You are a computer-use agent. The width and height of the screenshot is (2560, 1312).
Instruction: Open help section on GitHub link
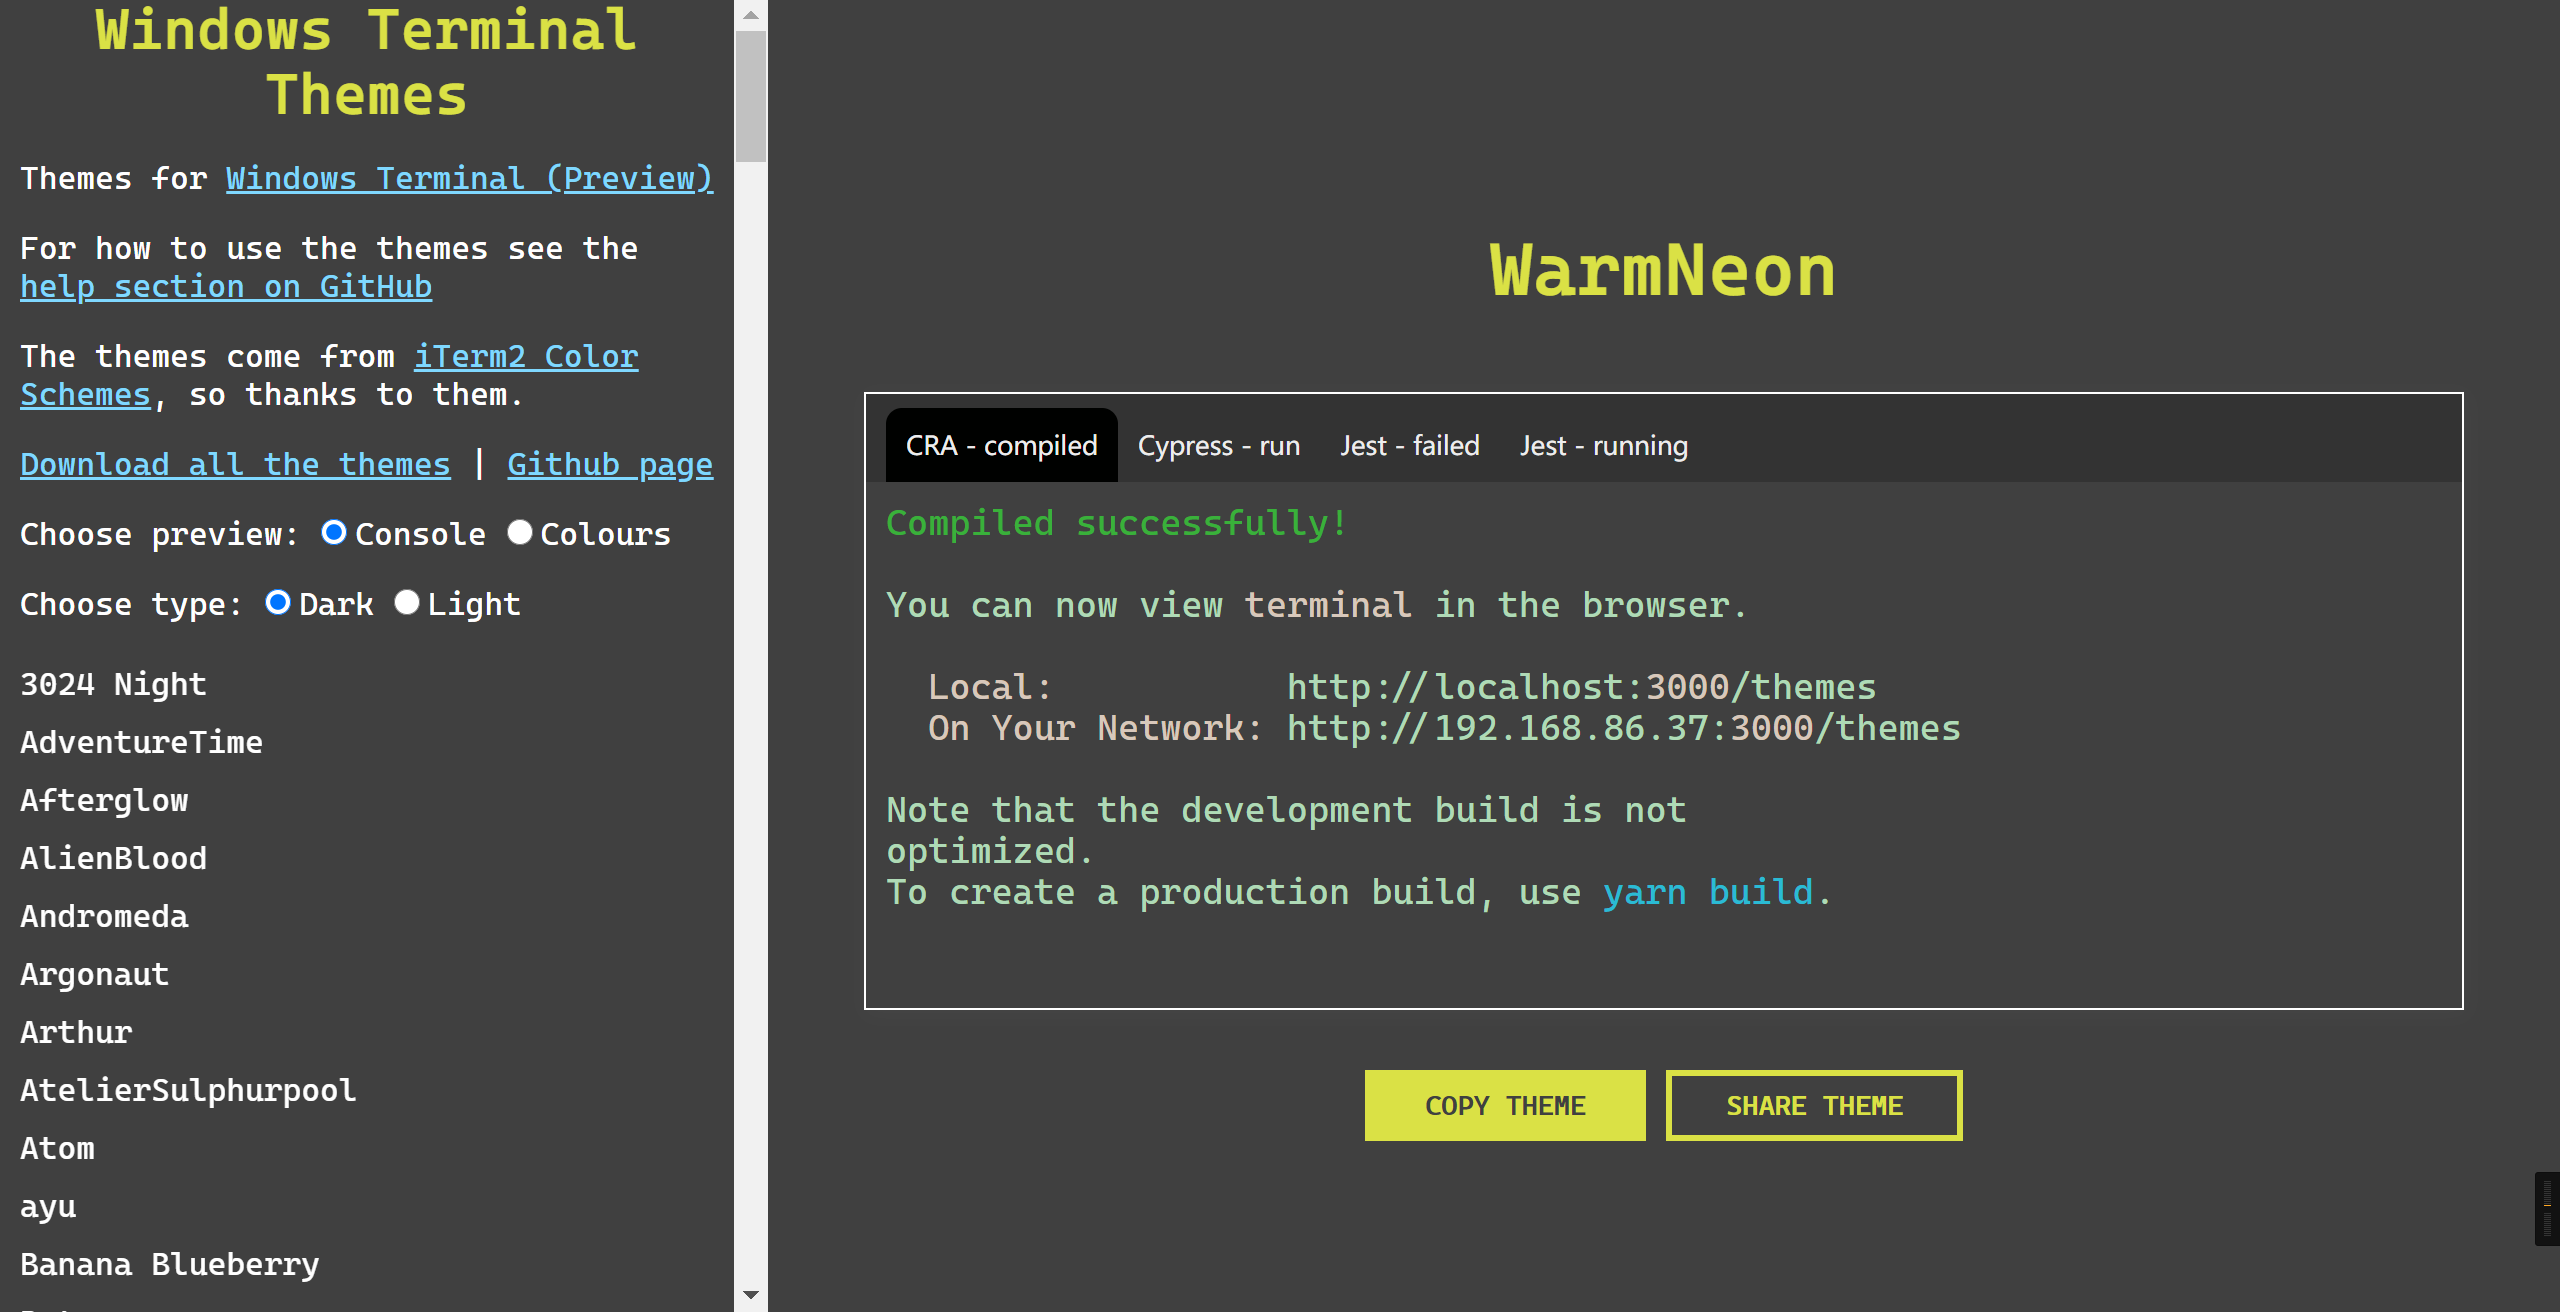(x=226, y=287)
